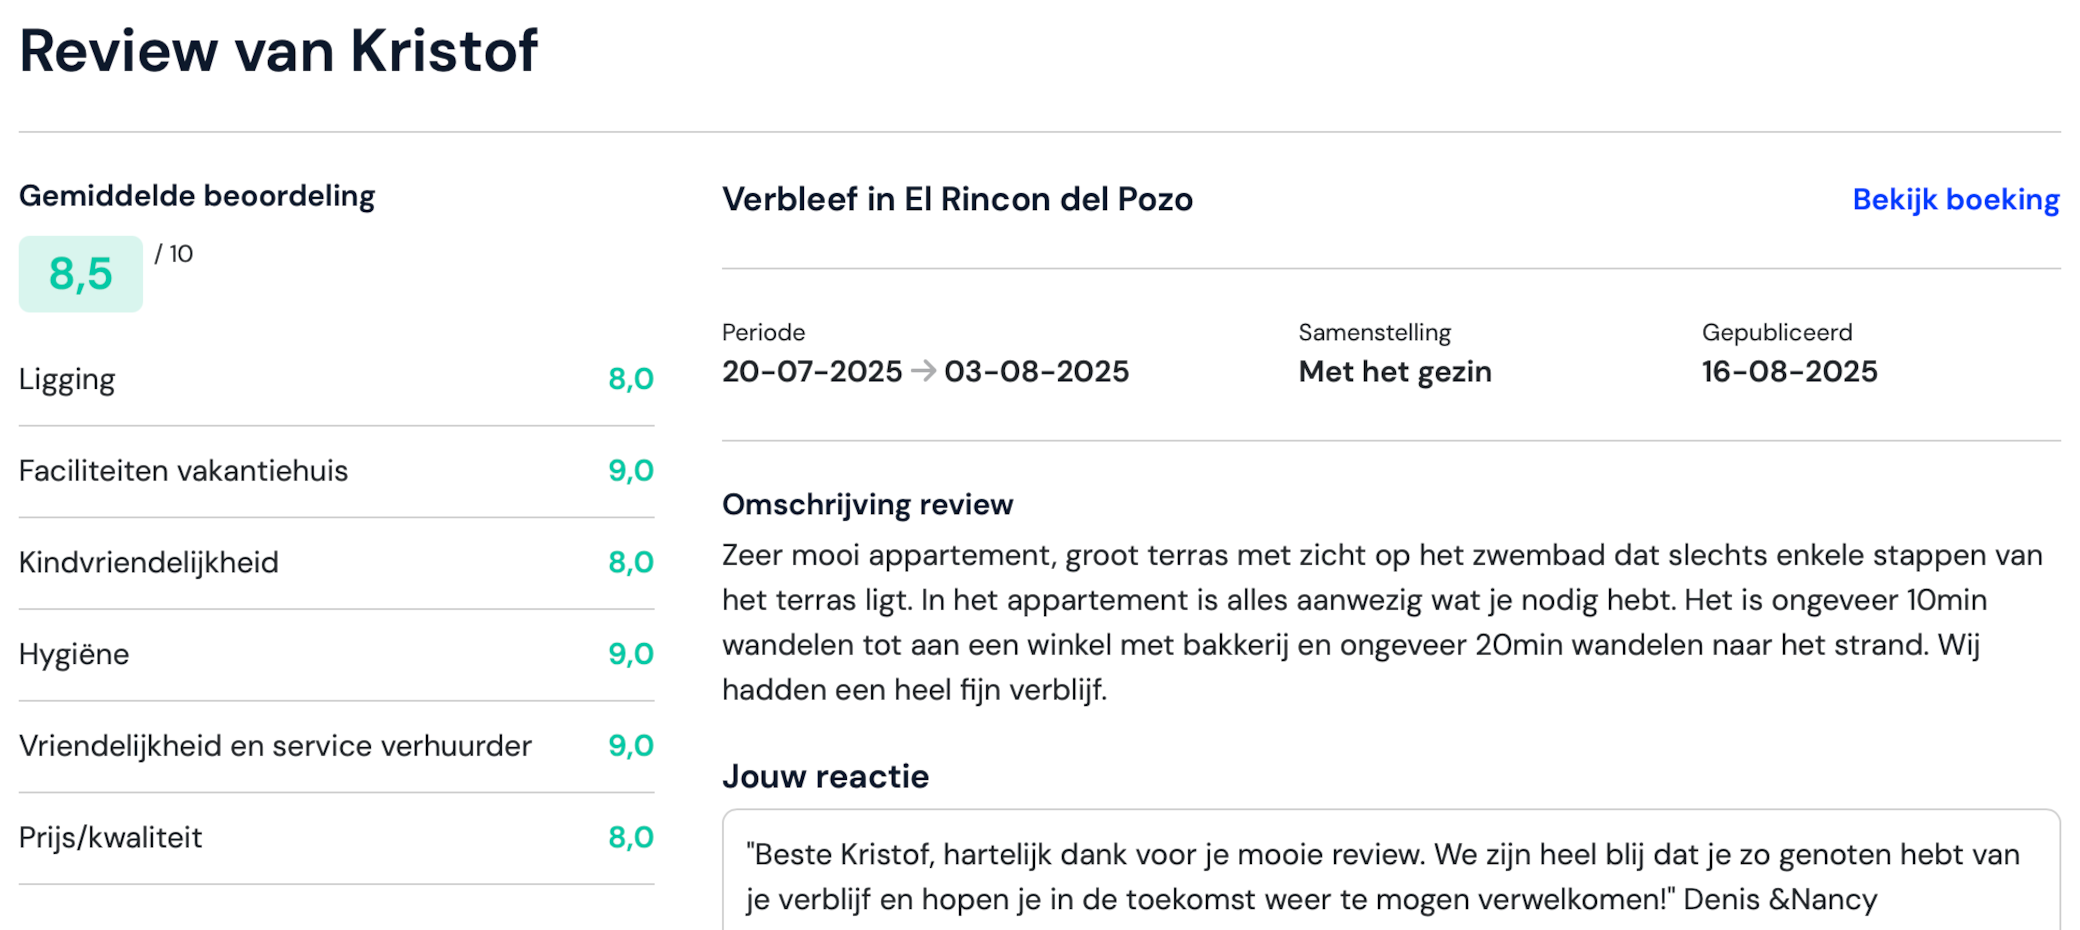2080x930 pixels.
Task: Click the published date 16-08-2025
Action: pos(1789,372)
